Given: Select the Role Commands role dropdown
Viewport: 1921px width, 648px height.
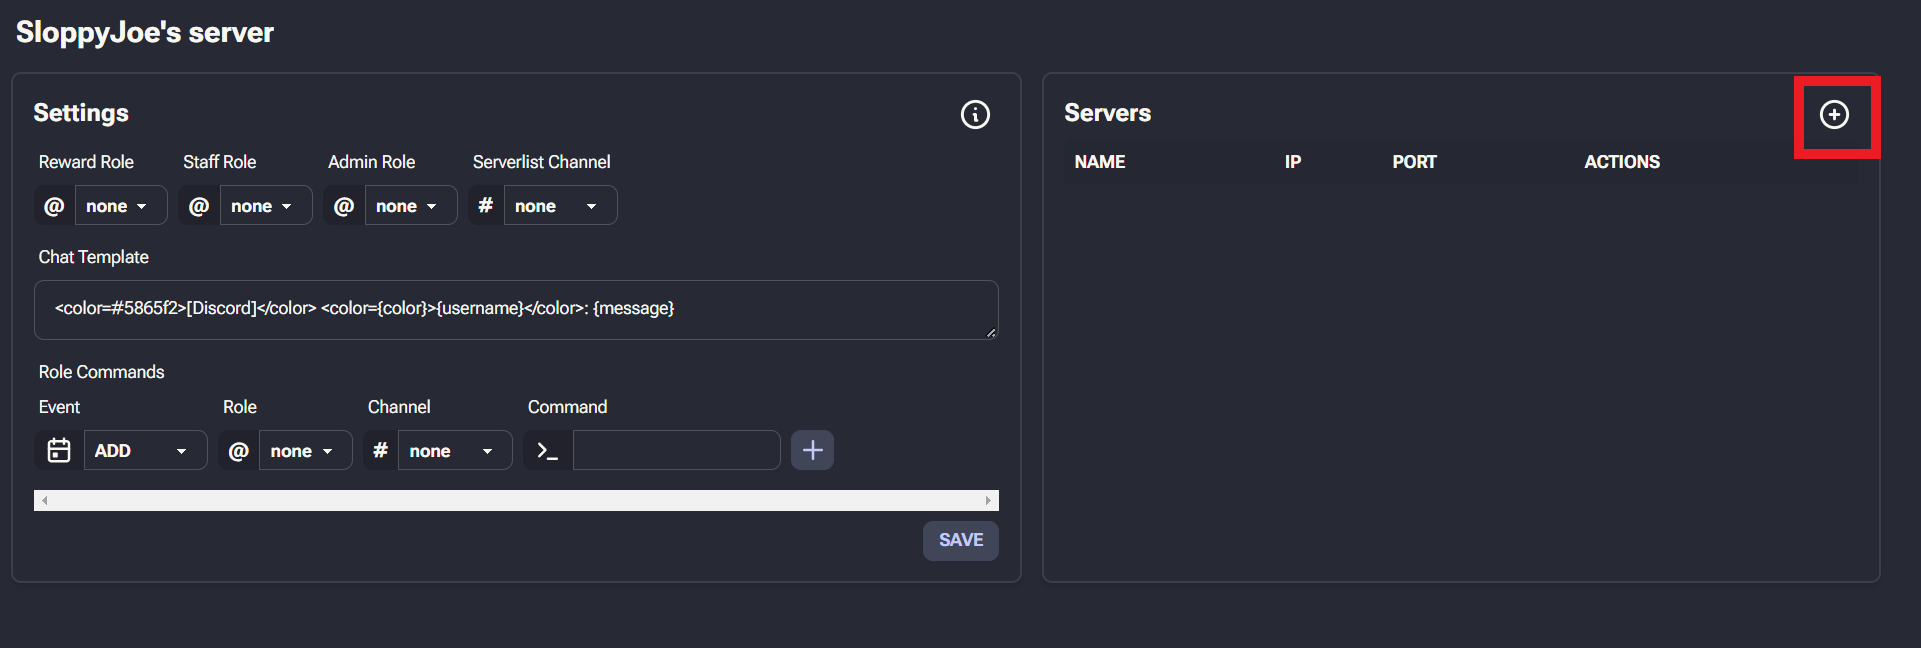Looking at the screenshot, I should 304,451.
